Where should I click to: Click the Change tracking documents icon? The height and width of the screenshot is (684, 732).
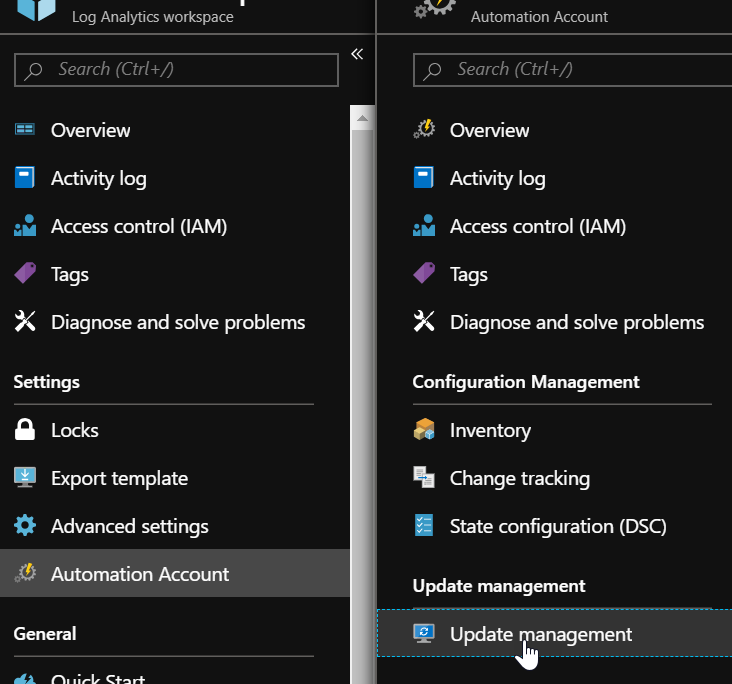pos(424,477)
